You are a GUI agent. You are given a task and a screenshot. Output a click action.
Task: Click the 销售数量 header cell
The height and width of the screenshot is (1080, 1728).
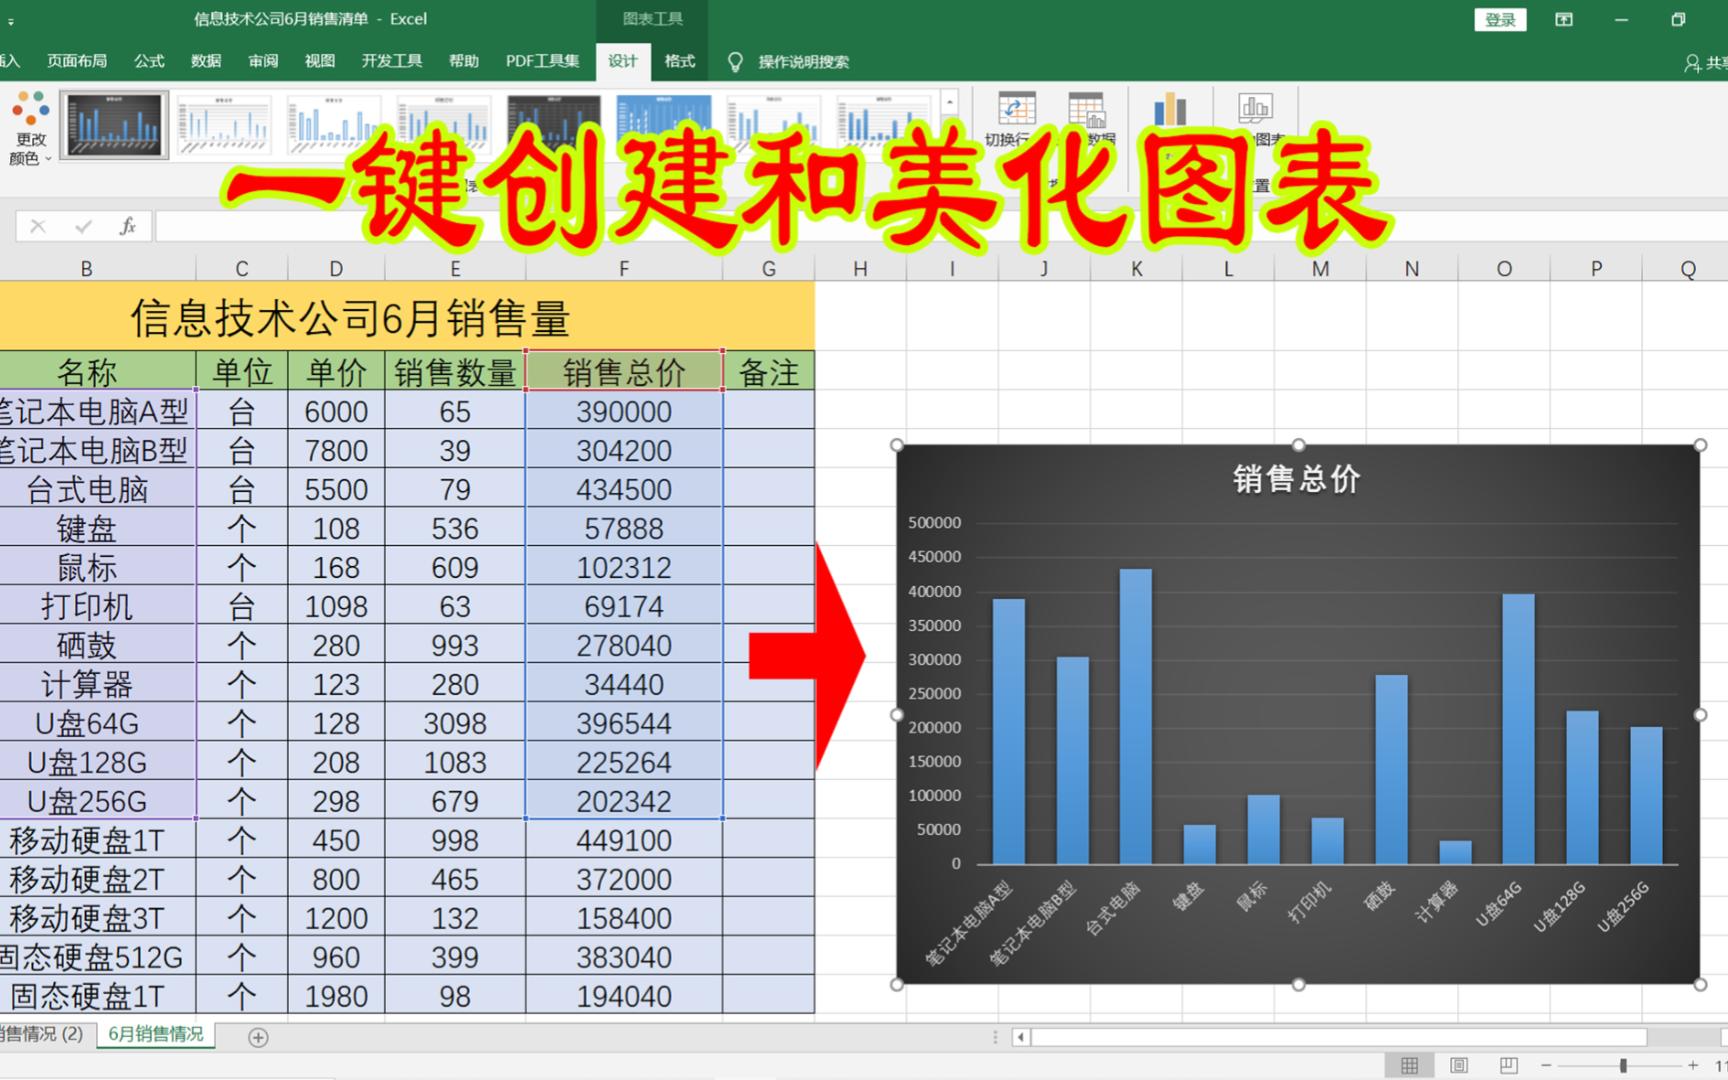pos(455,372)
